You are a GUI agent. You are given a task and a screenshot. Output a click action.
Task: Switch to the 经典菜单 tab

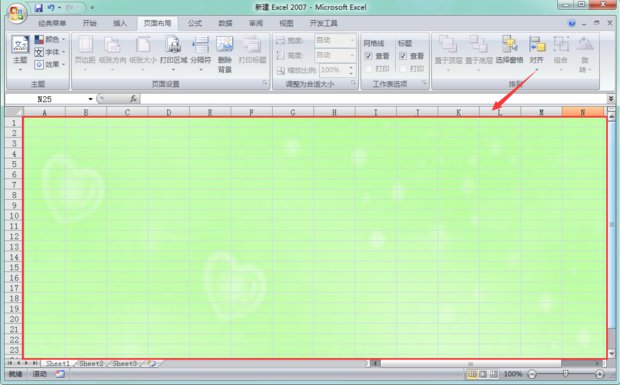(52, 23)
